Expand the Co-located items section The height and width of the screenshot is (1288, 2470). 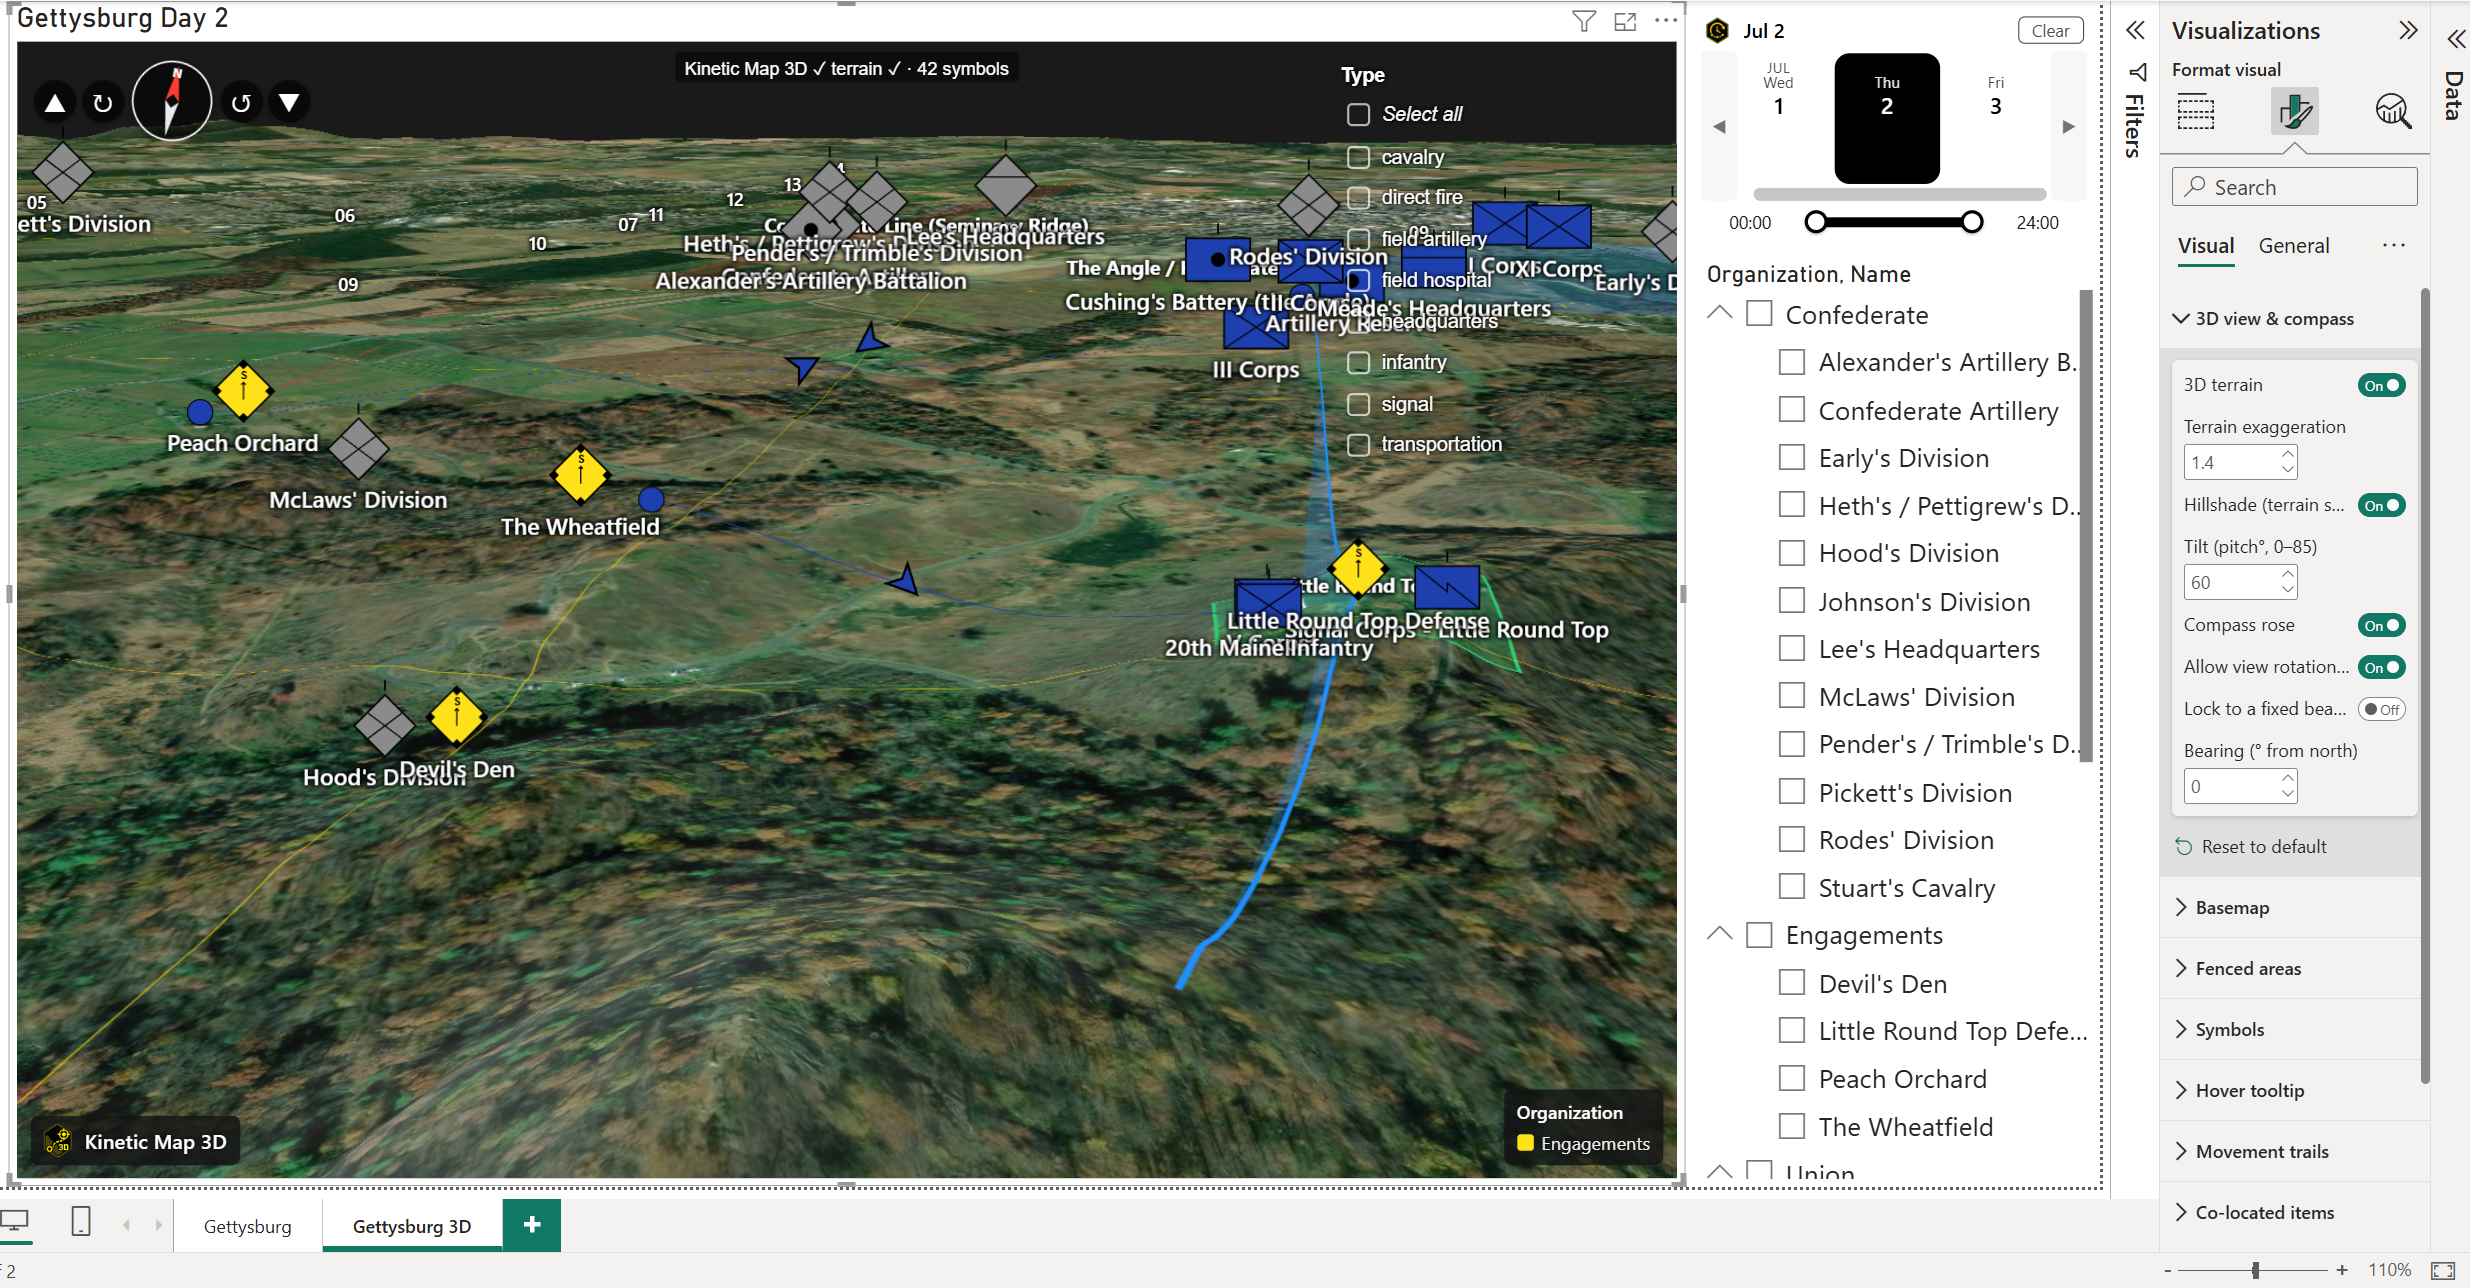click(x=2182, y=1213)
